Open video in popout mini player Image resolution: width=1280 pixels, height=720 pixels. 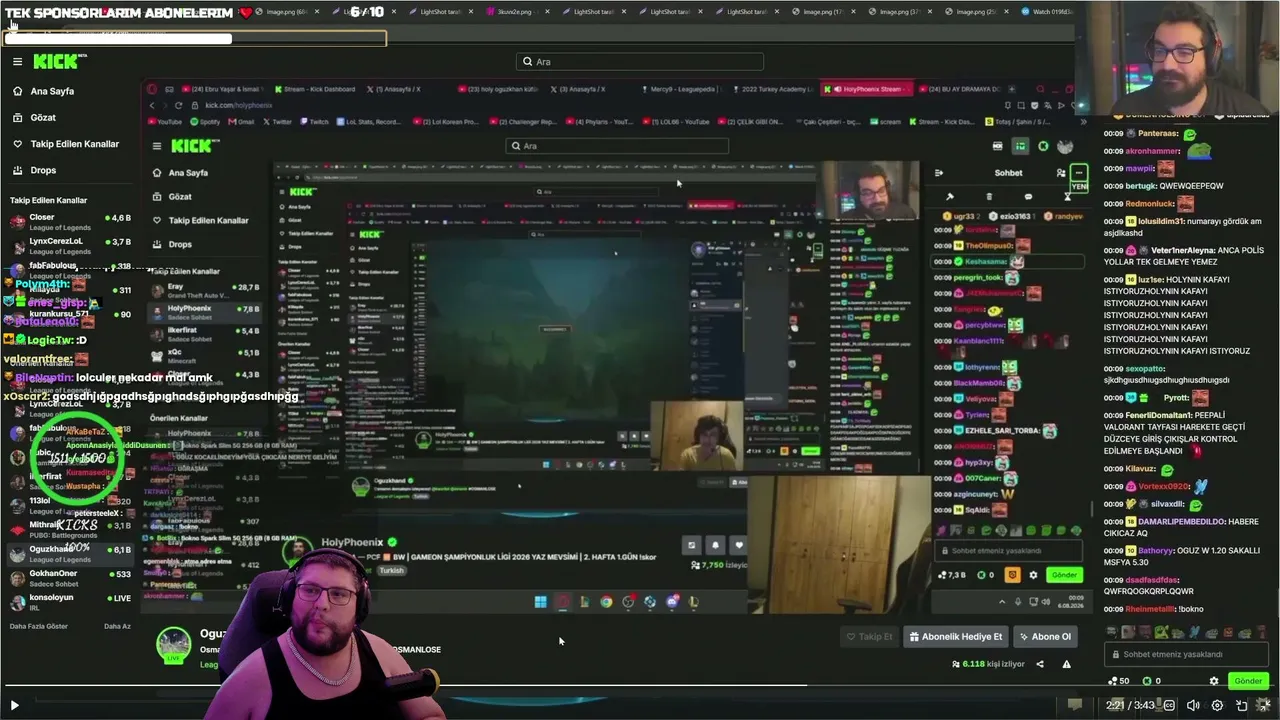pos(1241,705)
